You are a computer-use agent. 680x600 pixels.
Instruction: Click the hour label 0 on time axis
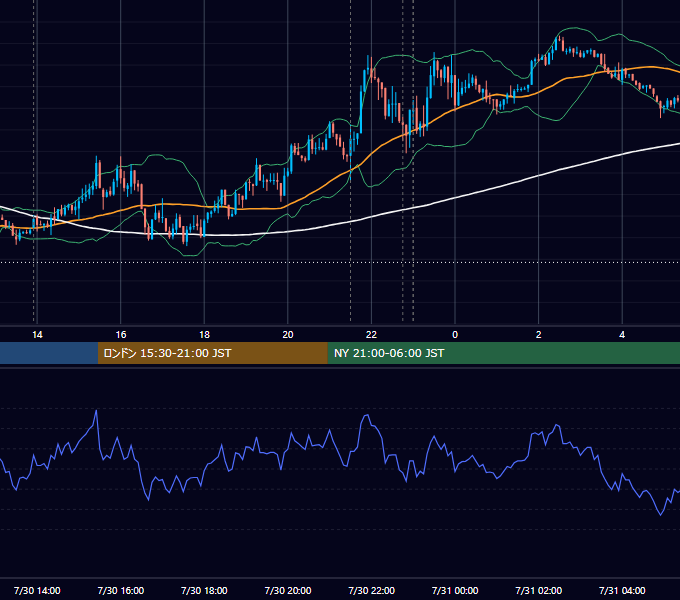click(x=455, y=335)
